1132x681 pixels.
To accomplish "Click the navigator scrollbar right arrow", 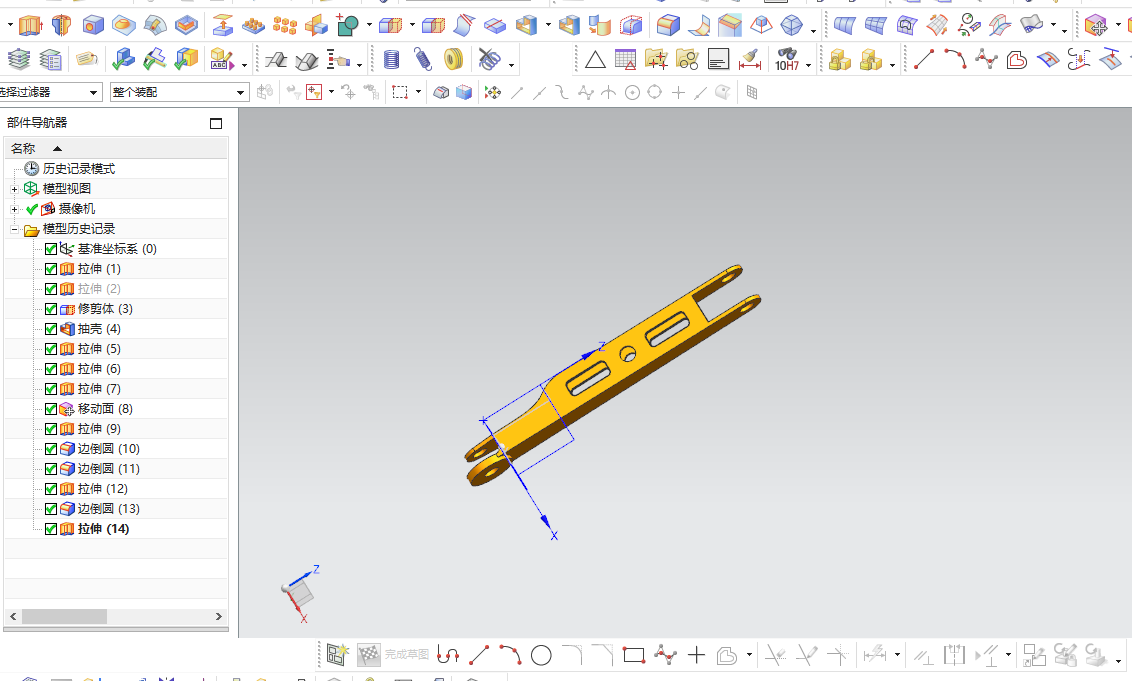I will [219, 617].
